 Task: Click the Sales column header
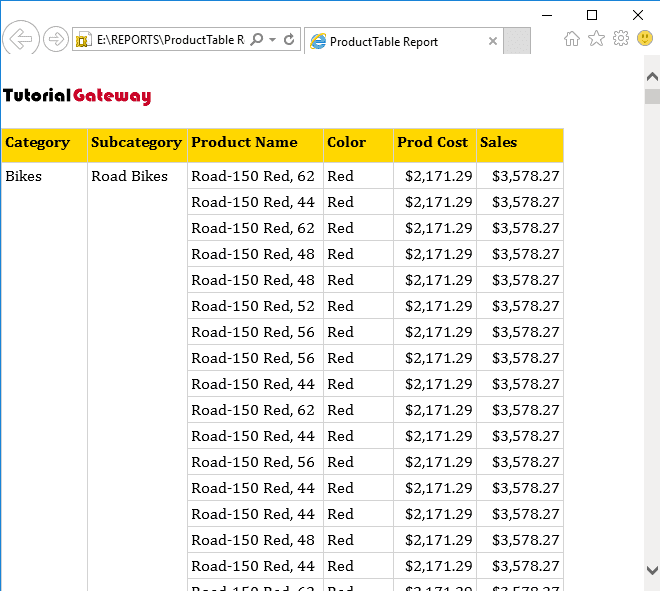click(520, 145)
